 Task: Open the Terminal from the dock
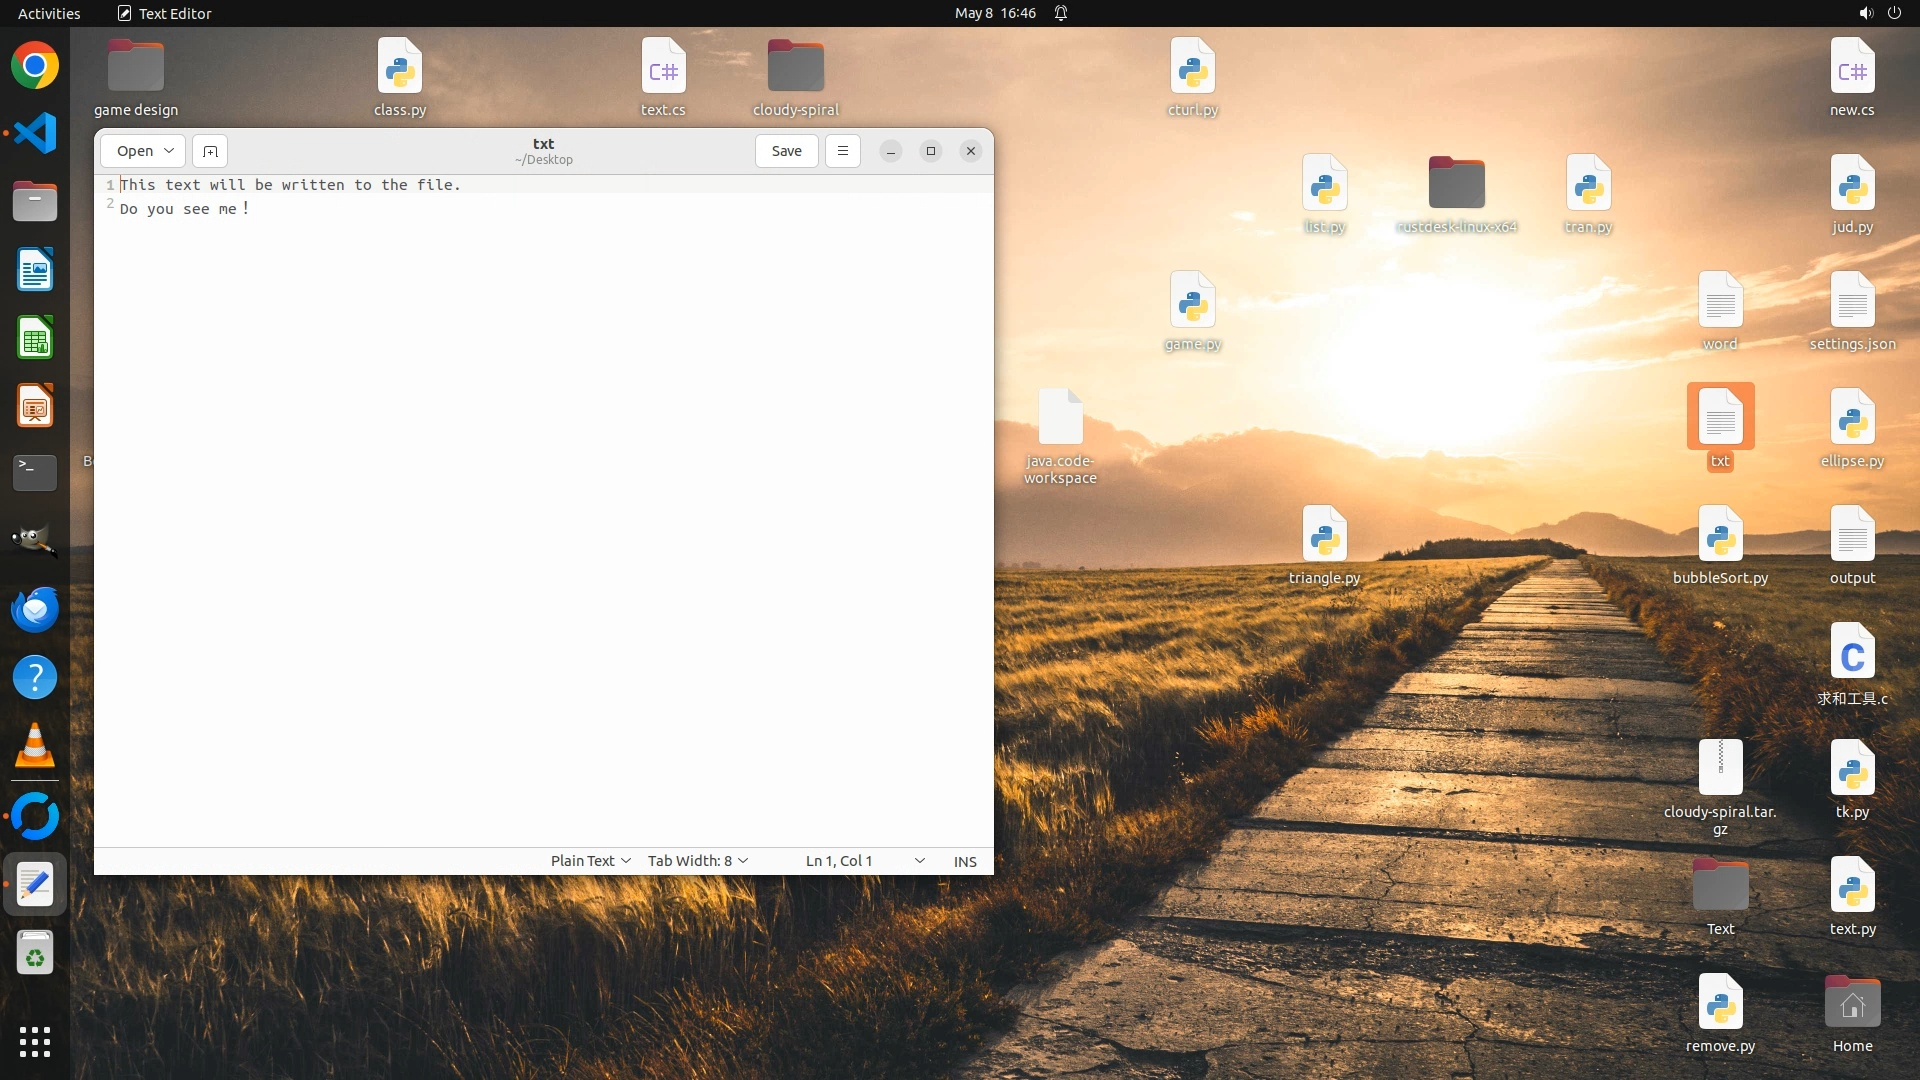tap(35, 471)
